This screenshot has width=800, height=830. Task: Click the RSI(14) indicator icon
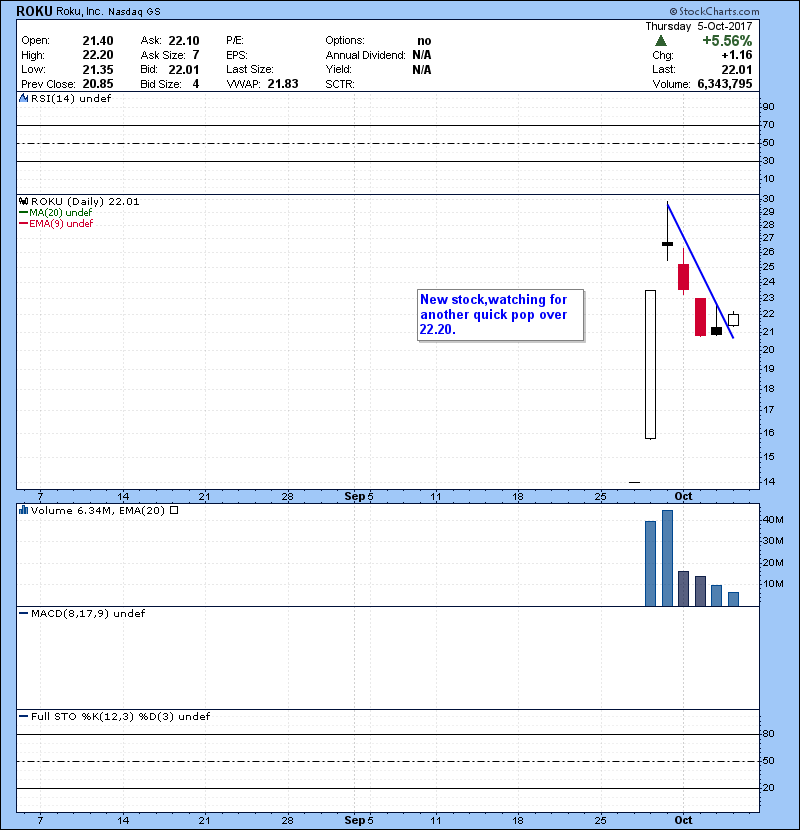pyautogui.click(x=23, y=98)
